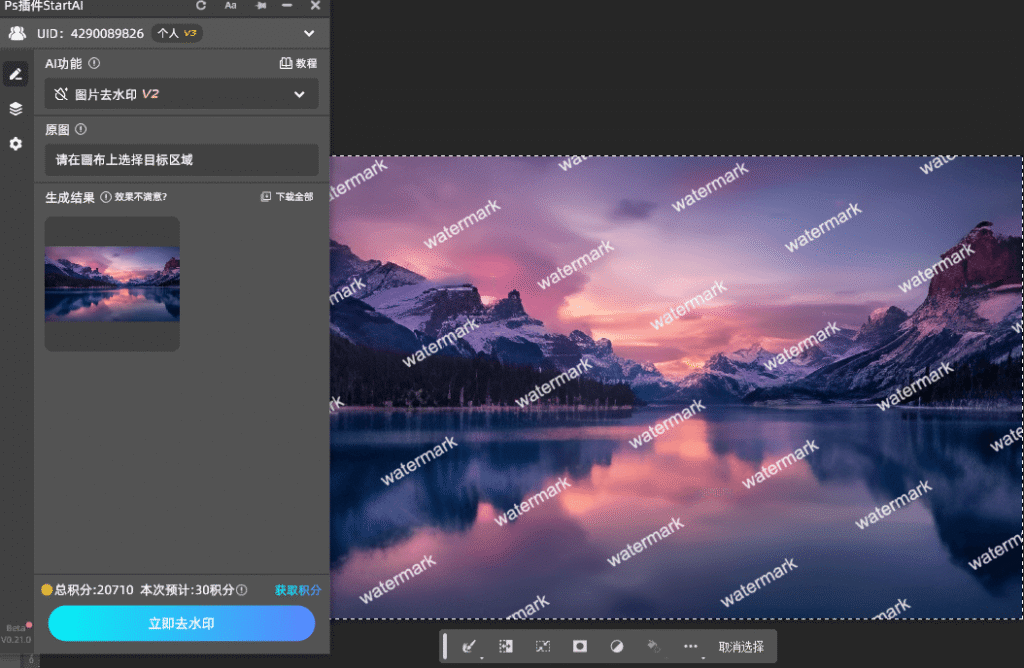The height and width of the screenshot is (668, 1024).
Task: Click 取消选择 to deselect
Action: 741,647
